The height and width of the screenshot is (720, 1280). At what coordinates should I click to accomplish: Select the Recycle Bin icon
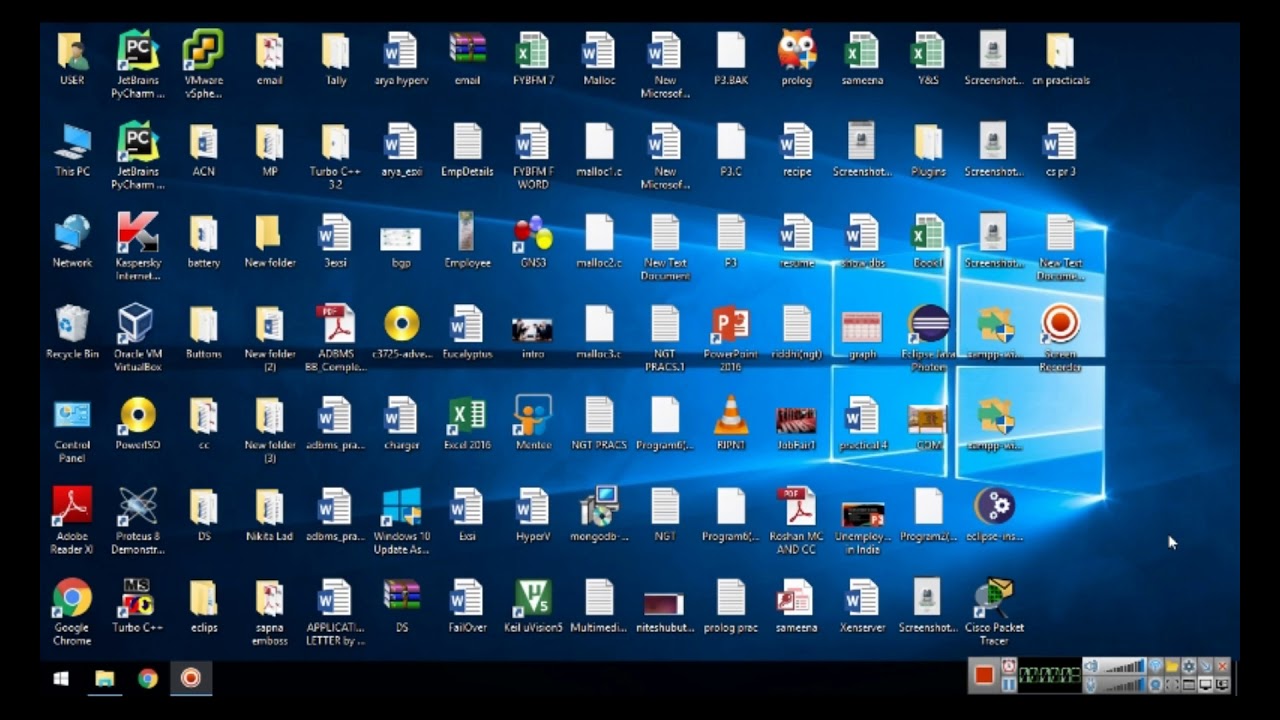[72, 331]
